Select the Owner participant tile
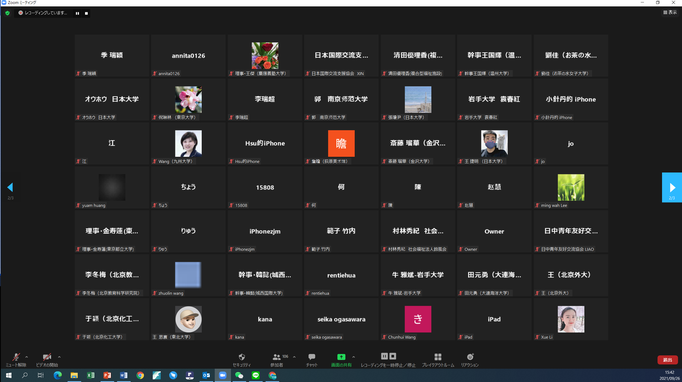 [494, 231]
